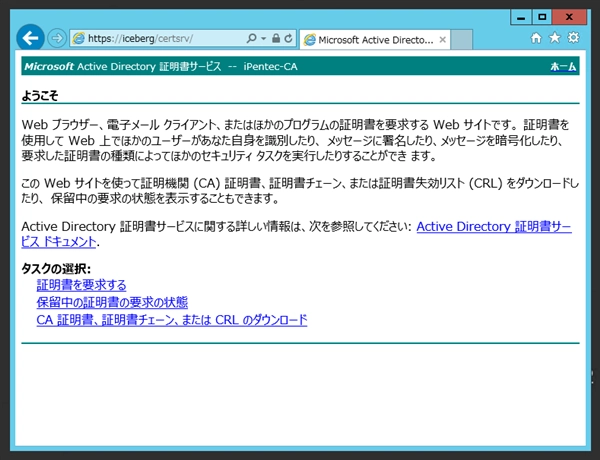This screenshot has height=460, width=600.
Task: Open a new blank tab
Action: point(461,39)
